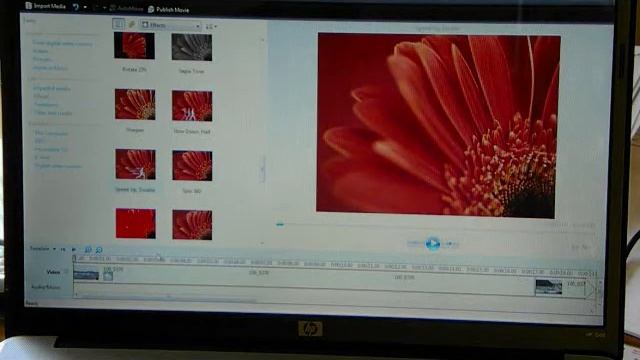Screen dimensions: 640x360
Task: Click the Publish Movie button
Action: pos(169,9)
